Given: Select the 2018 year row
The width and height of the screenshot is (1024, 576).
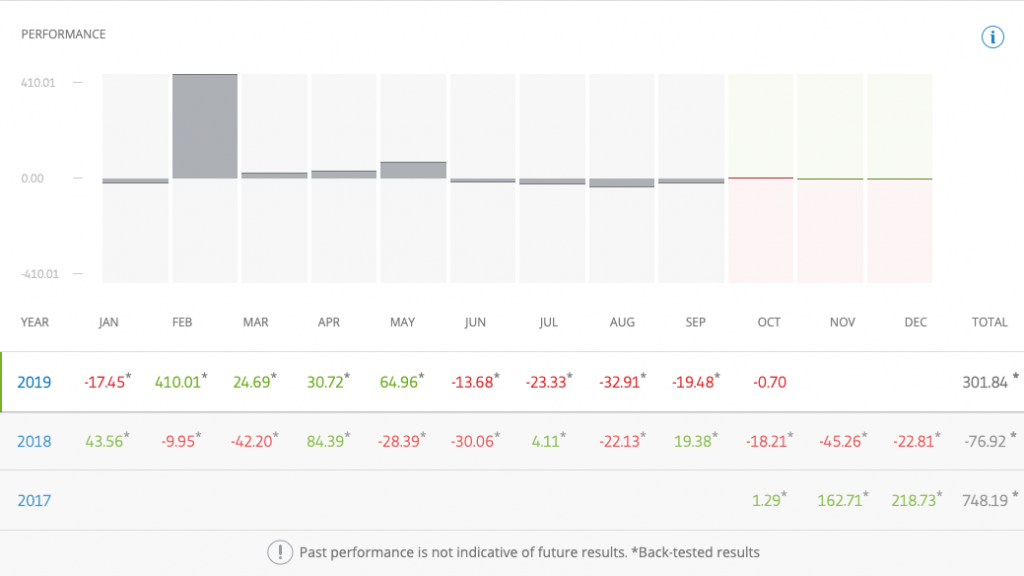Looking at the screenshot, I should 34,441.
